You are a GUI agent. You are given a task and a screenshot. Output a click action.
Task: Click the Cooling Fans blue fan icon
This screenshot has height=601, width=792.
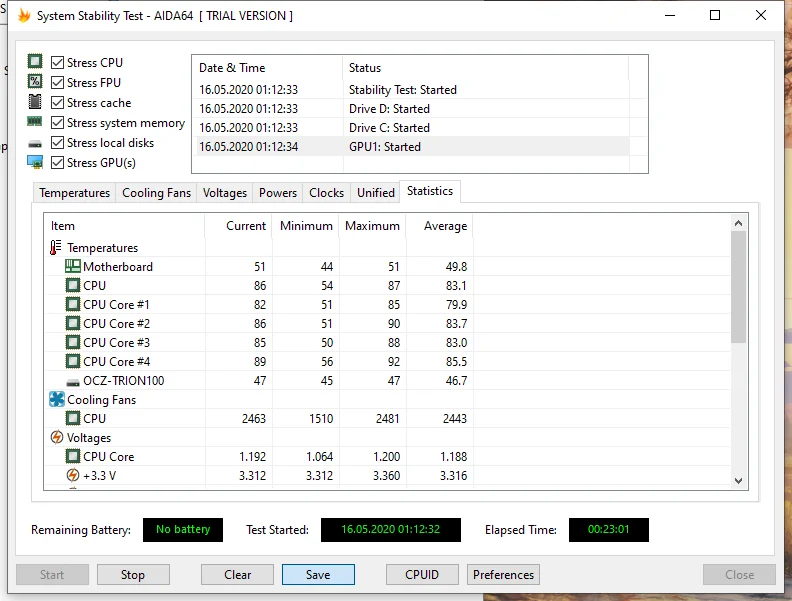click(x=57, y=399)
